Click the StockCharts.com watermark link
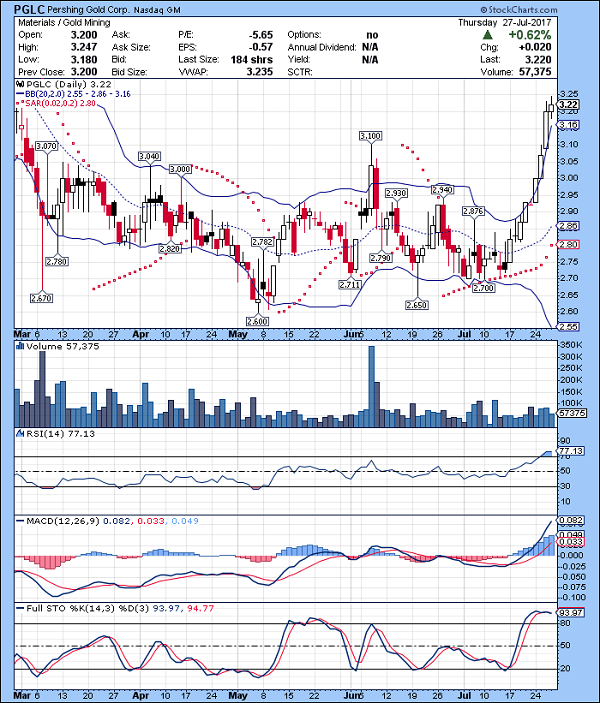Image resolution: width=600 pixels, height=703 pixels. click(518, 9)
